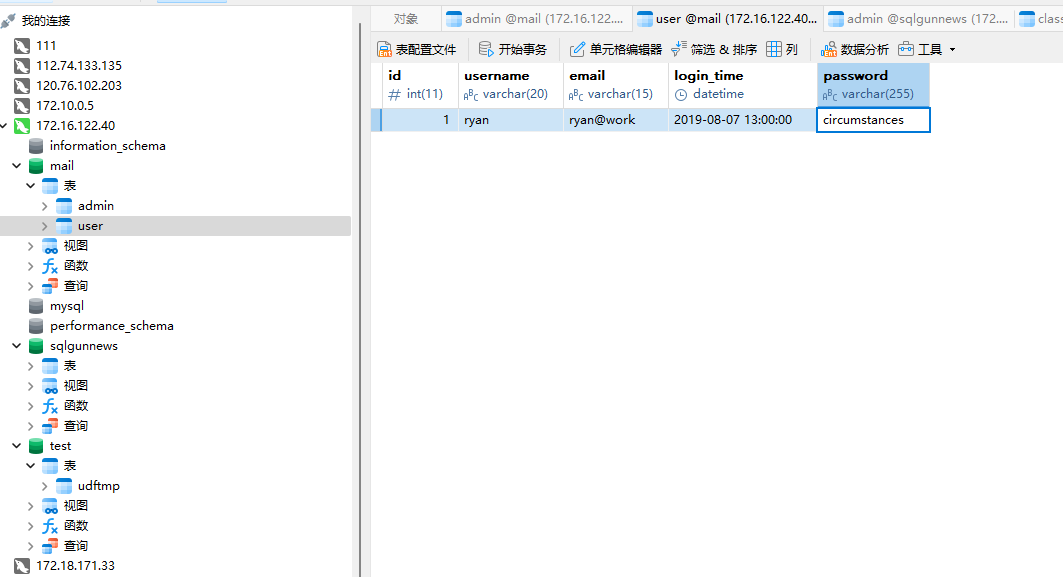Select connection 172.18.171.33 icon
1063x577 pixels.
(22, 565)
